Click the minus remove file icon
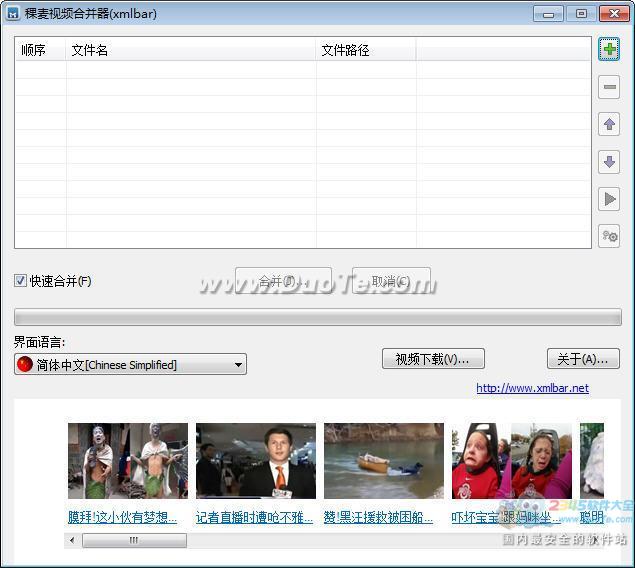Screen dimensions: 635x568 coord(609,87)
